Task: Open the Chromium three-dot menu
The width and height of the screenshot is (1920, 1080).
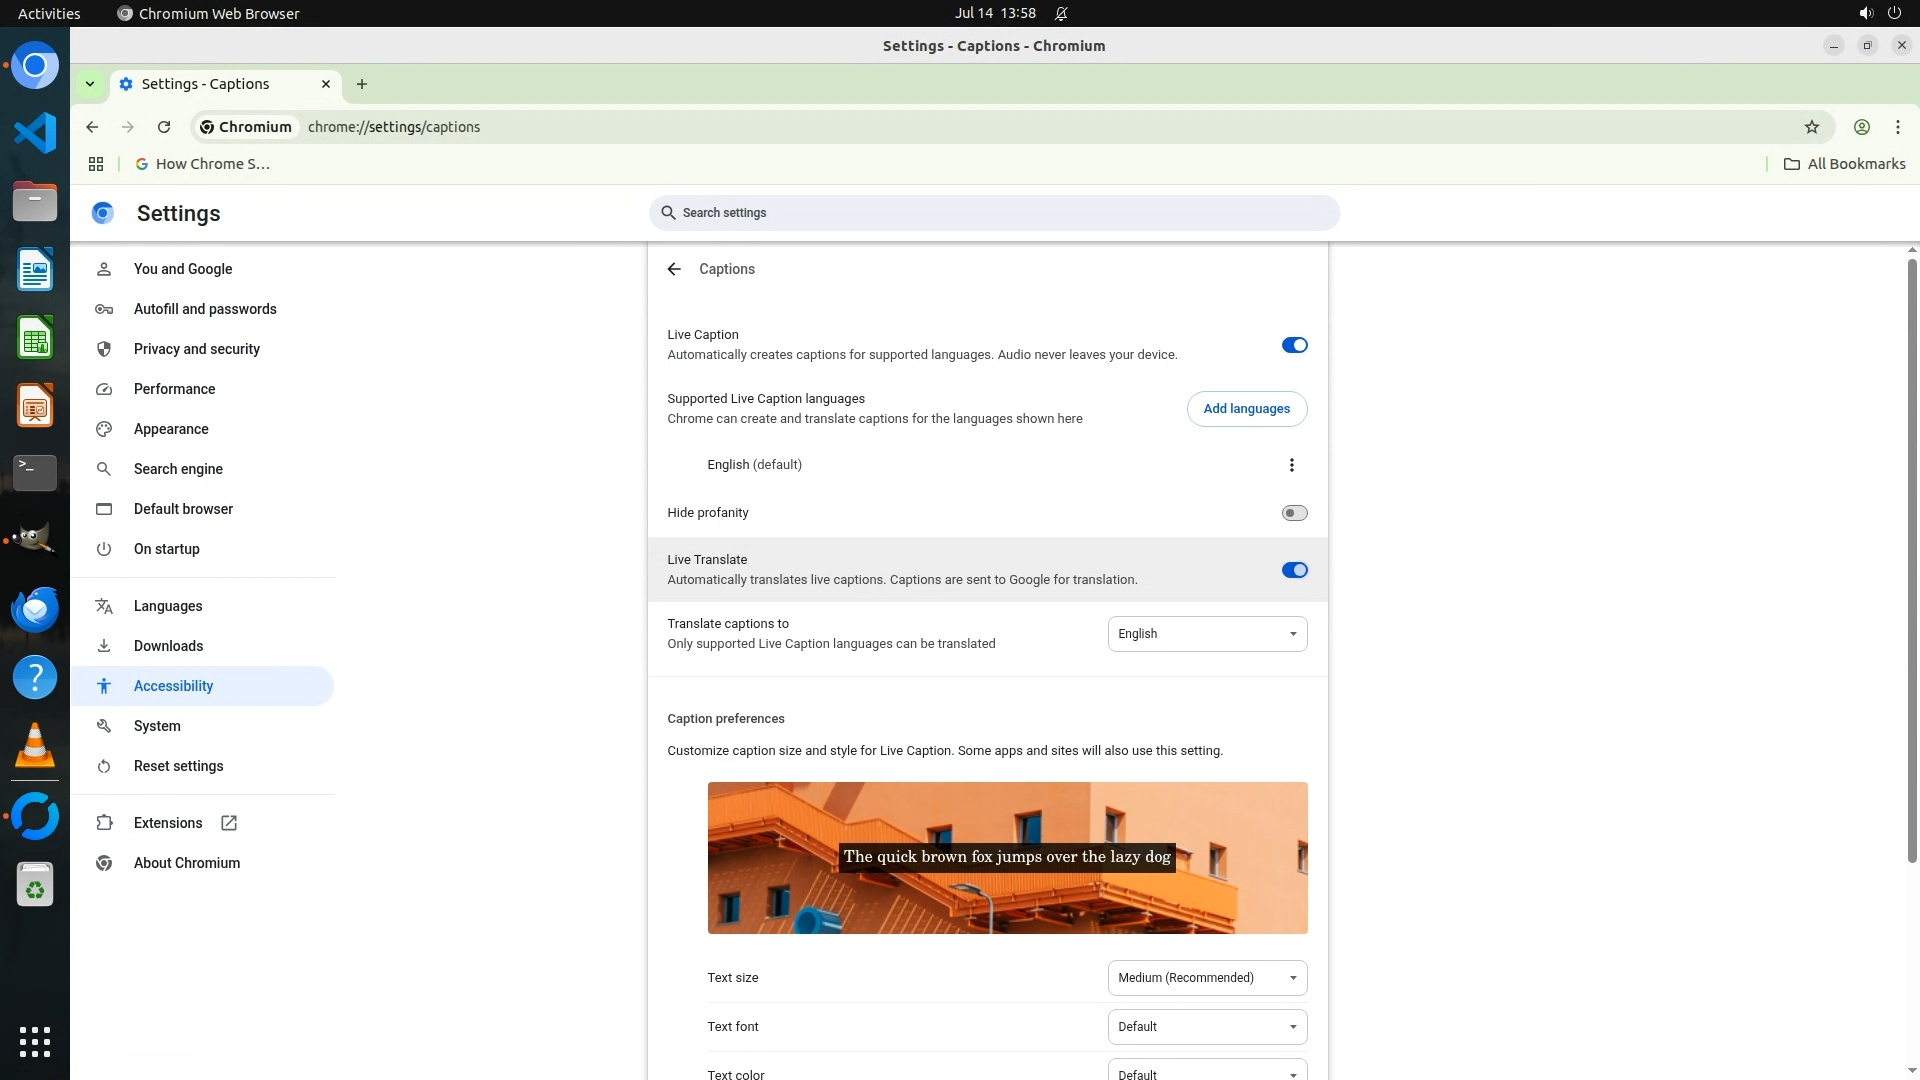Action: pos(1897,127)
